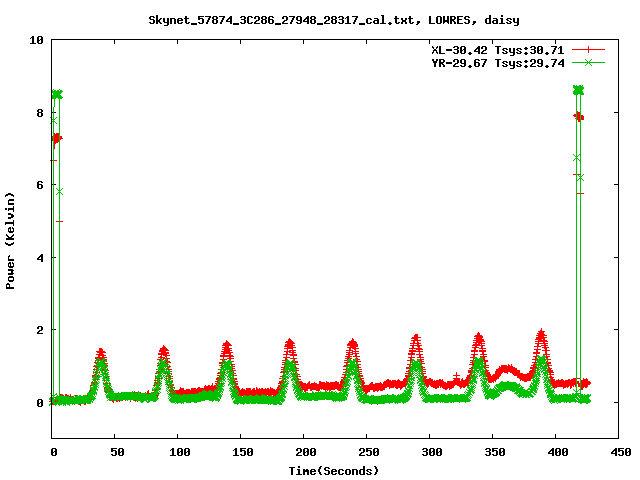Click the x-axis tick label 50
This screenshot has height=480, width=640.
(117, 452)
